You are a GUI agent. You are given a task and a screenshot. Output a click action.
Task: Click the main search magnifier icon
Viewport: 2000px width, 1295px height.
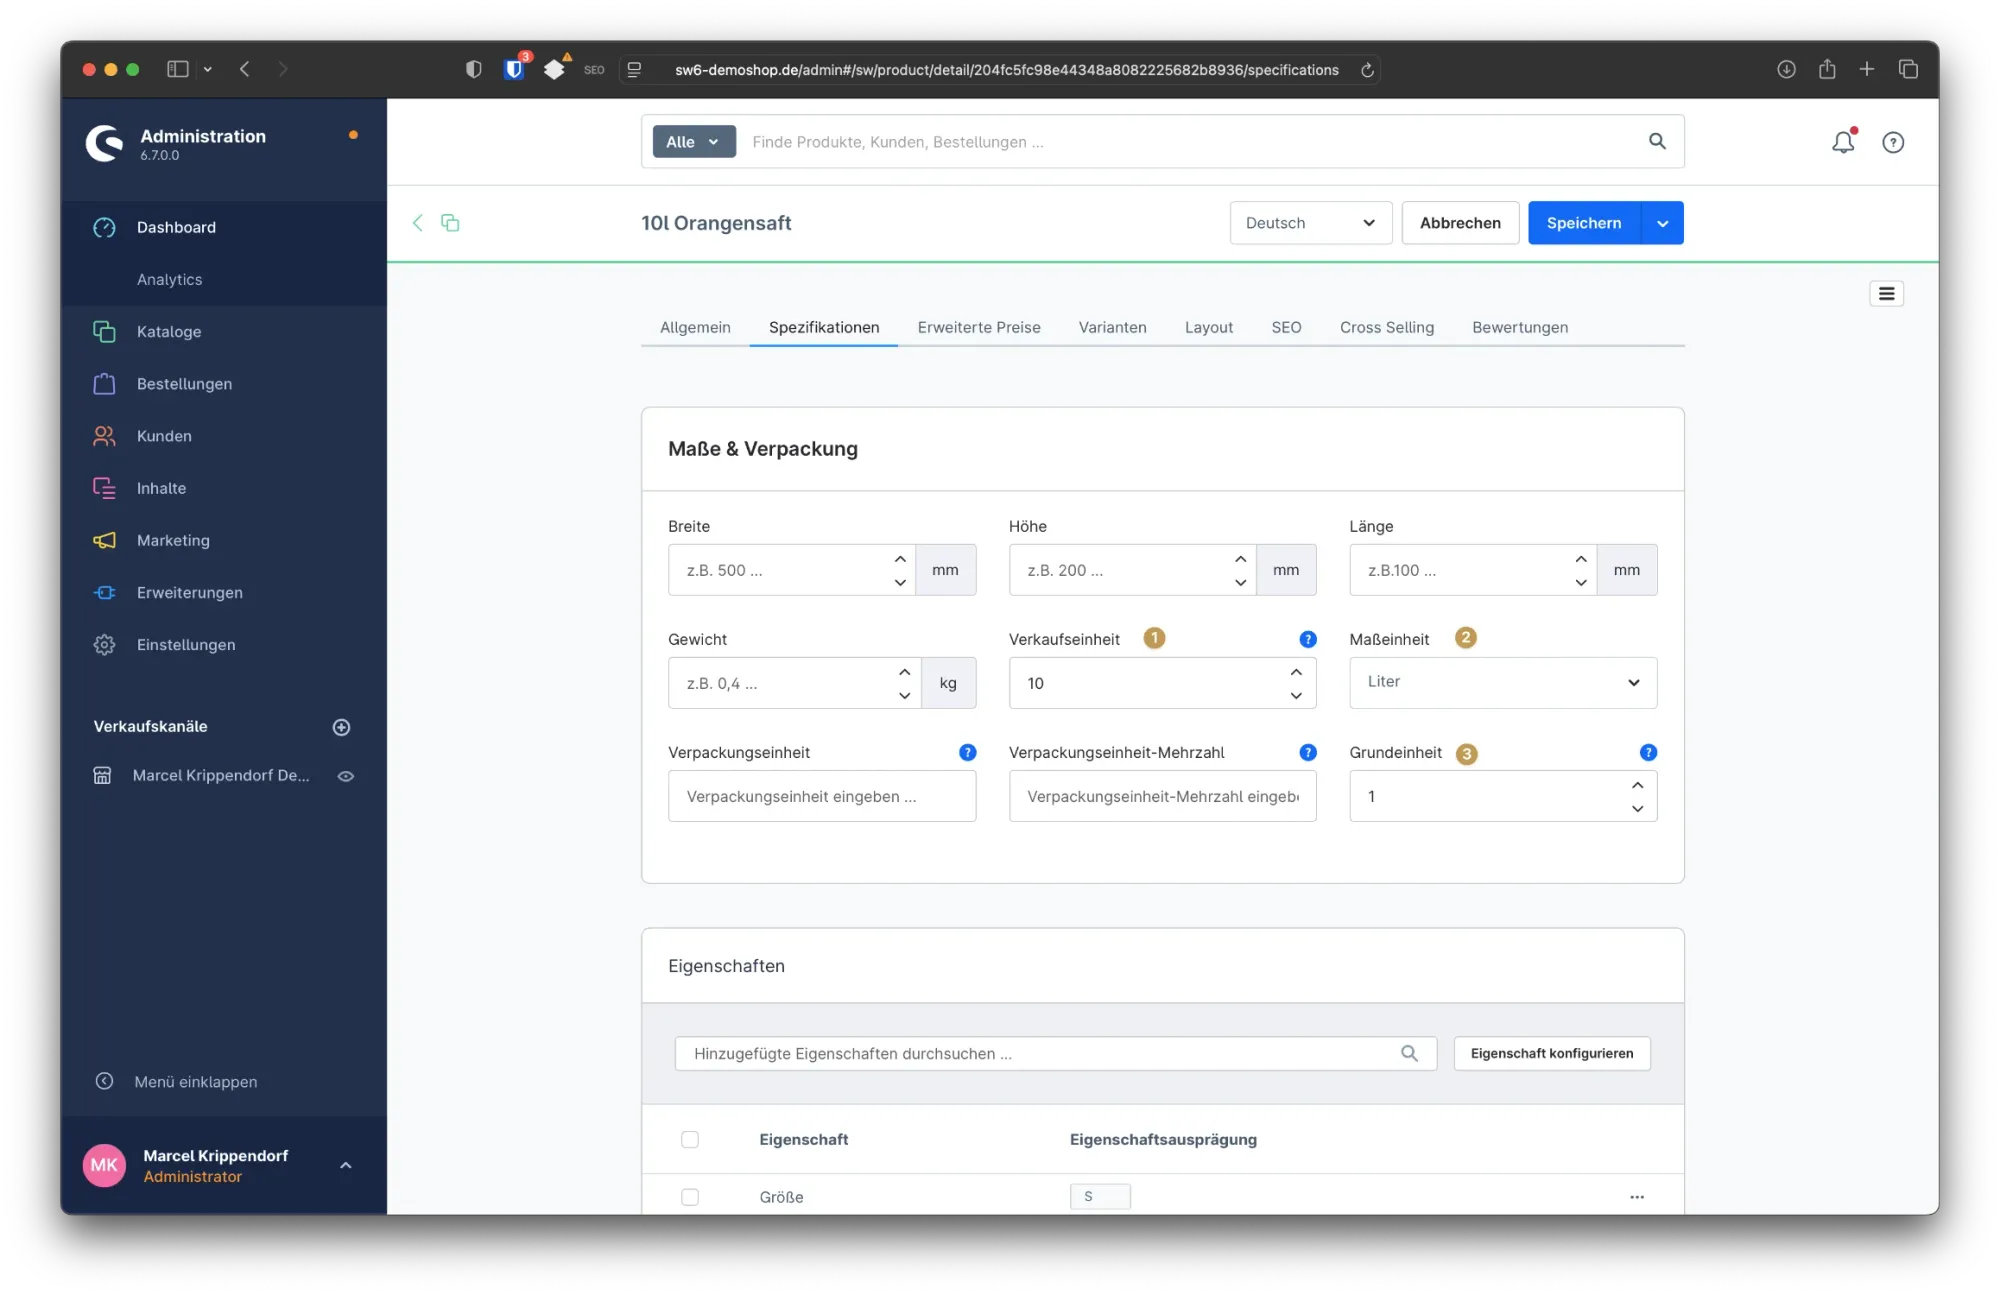tap(1657, 141)
